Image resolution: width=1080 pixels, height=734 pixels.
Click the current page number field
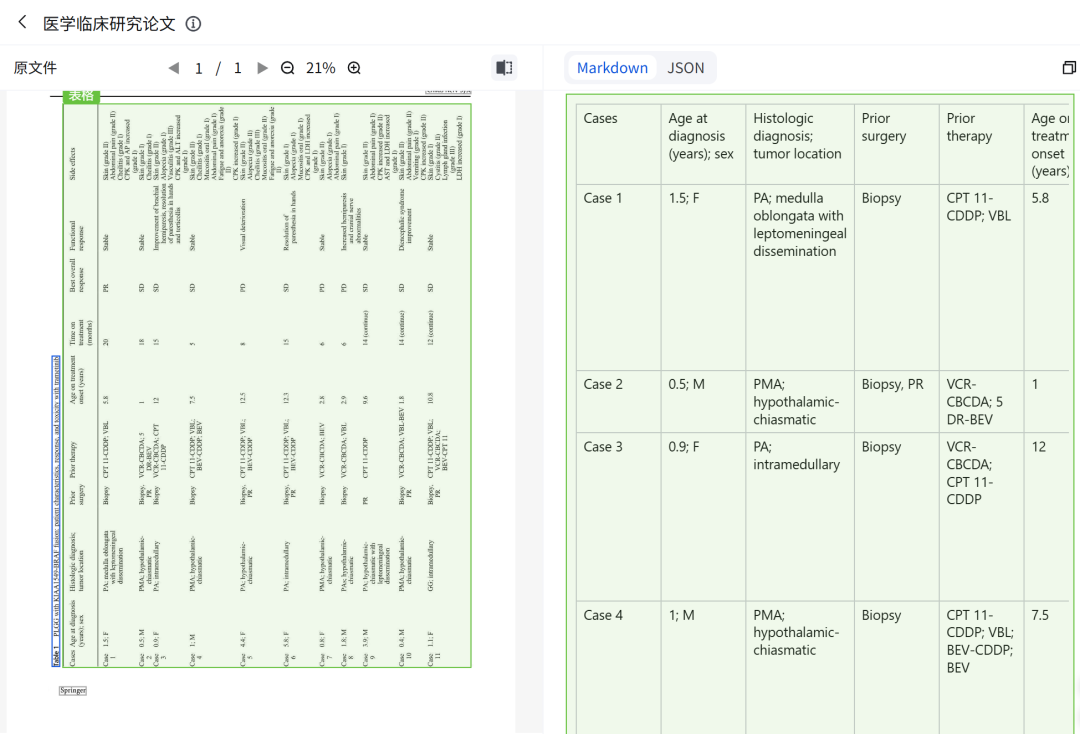pos(198,68)
